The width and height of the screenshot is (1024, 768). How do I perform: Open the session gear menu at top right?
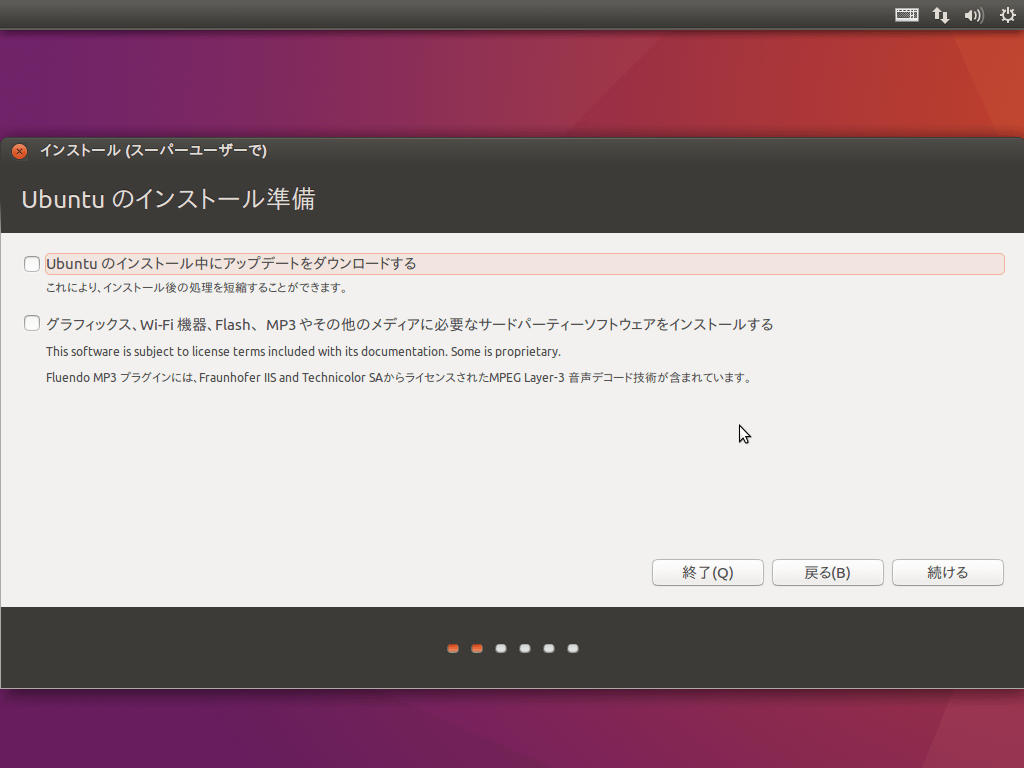tap(1006, 15)
